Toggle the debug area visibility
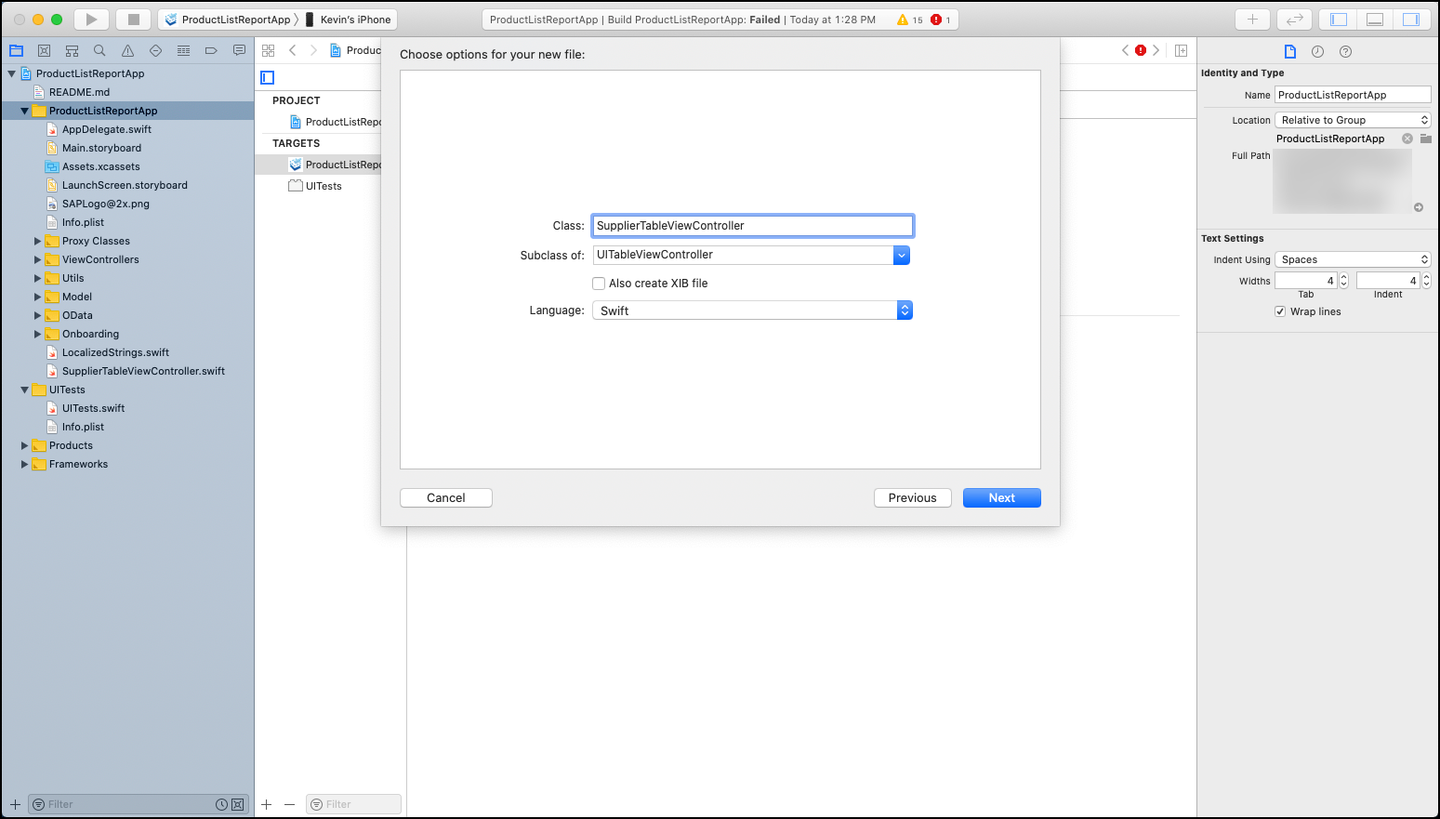This screenshot has width=1440, height=819. pyautogui.click(x=1375, y=19)
